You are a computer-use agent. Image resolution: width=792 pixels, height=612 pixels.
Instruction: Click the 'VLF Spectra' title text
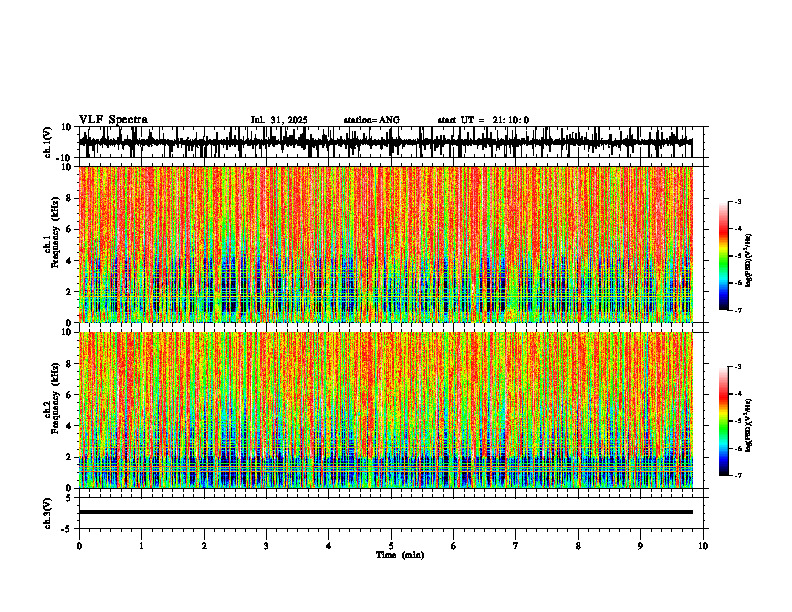(x=113, y=120)
